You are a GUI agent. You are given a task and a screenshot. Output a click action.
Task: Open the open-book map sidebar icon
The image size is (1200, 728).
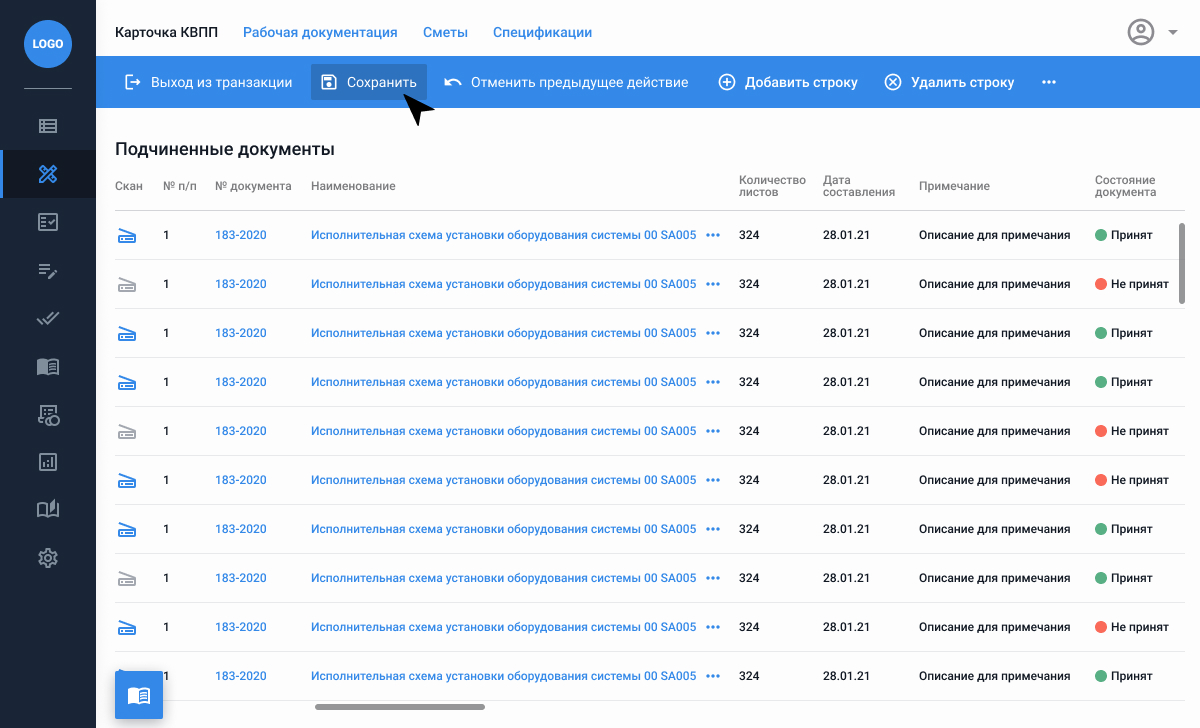[48, 510]
